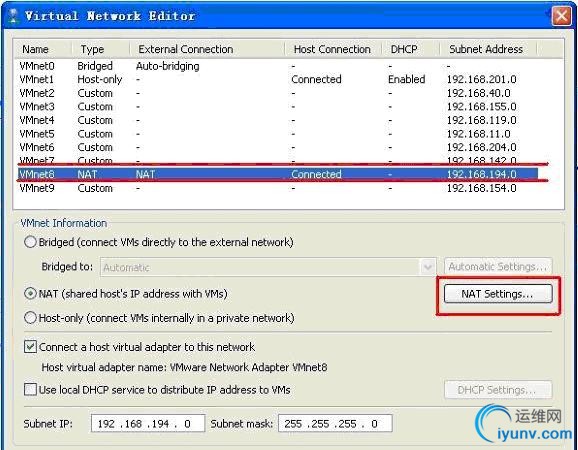Select the VMnet1 row
The height and width of the screenshot is (450, 578).
(278, 79)
